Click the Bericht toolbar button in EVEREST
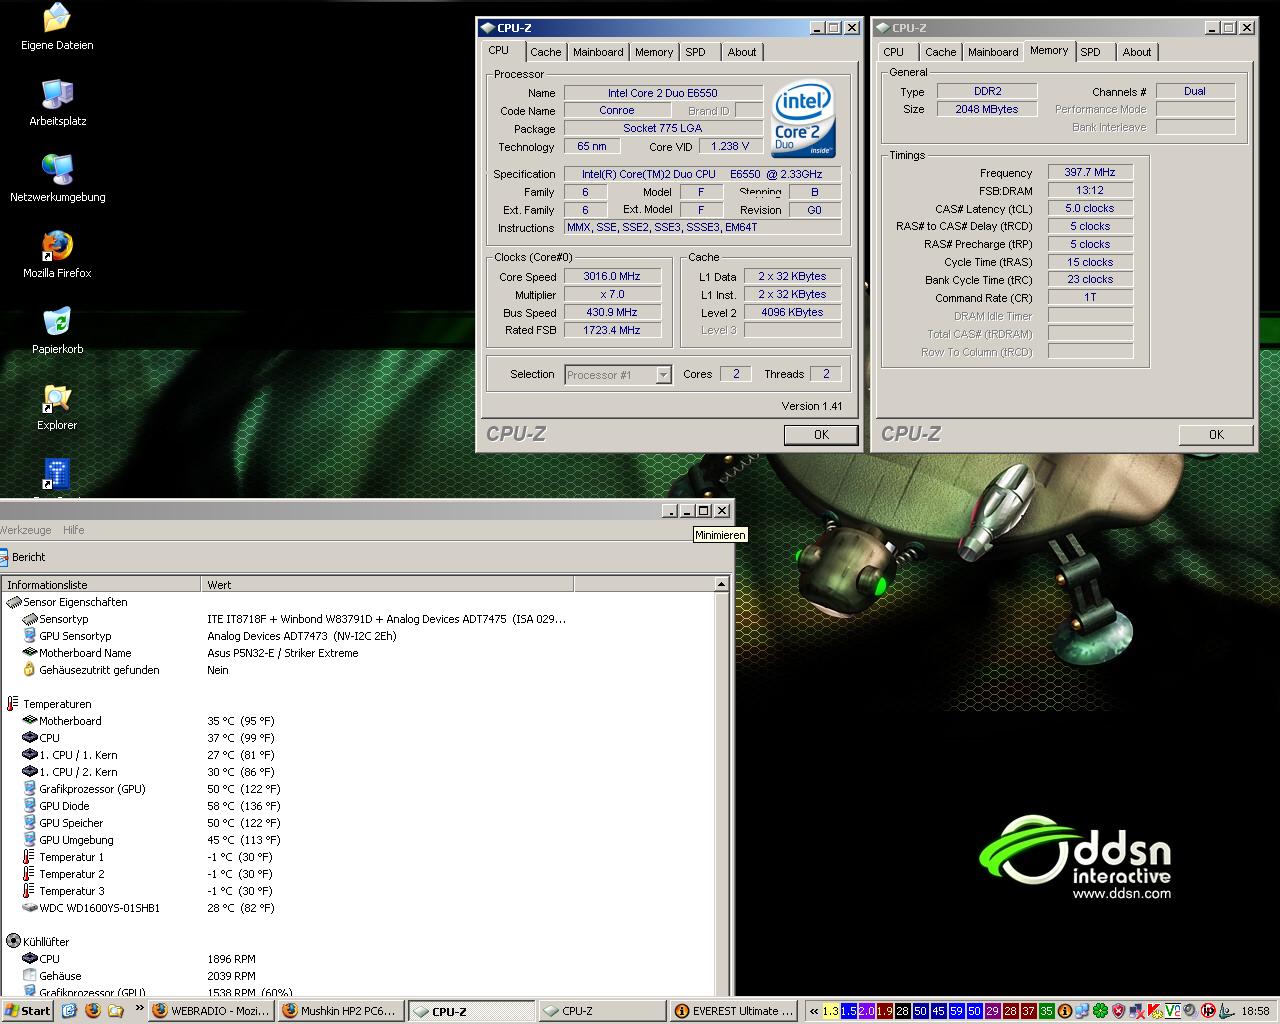This screenshot has width=1280, height=1024. (x=23, y=557)
